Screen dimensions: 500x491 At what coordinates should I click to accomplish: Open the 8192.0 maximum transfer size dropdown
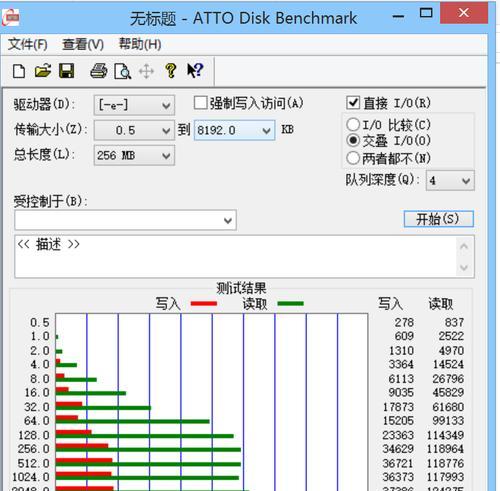[235, 130]
